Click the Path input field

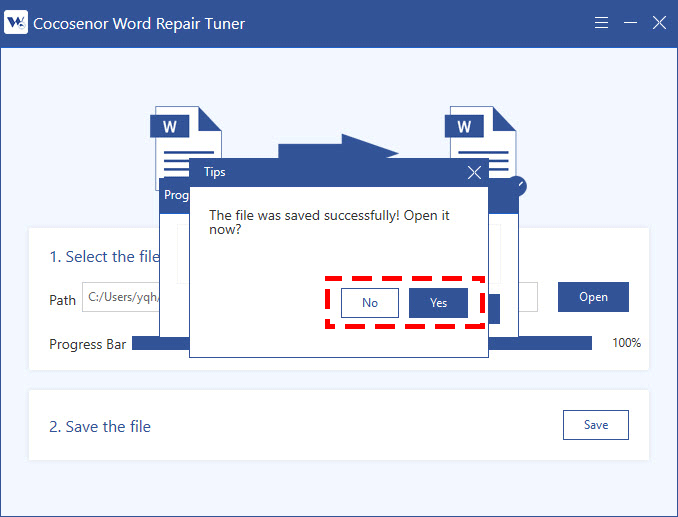pyautogui.click(x=310, y=297)
